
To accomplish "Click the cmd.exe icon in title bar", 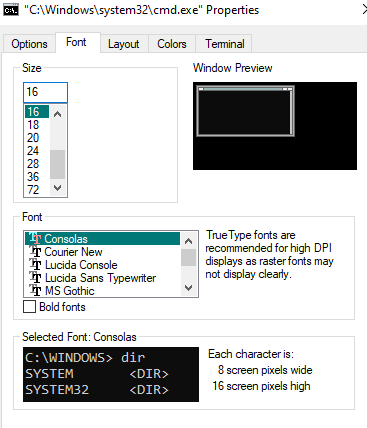I will (10, 10).
